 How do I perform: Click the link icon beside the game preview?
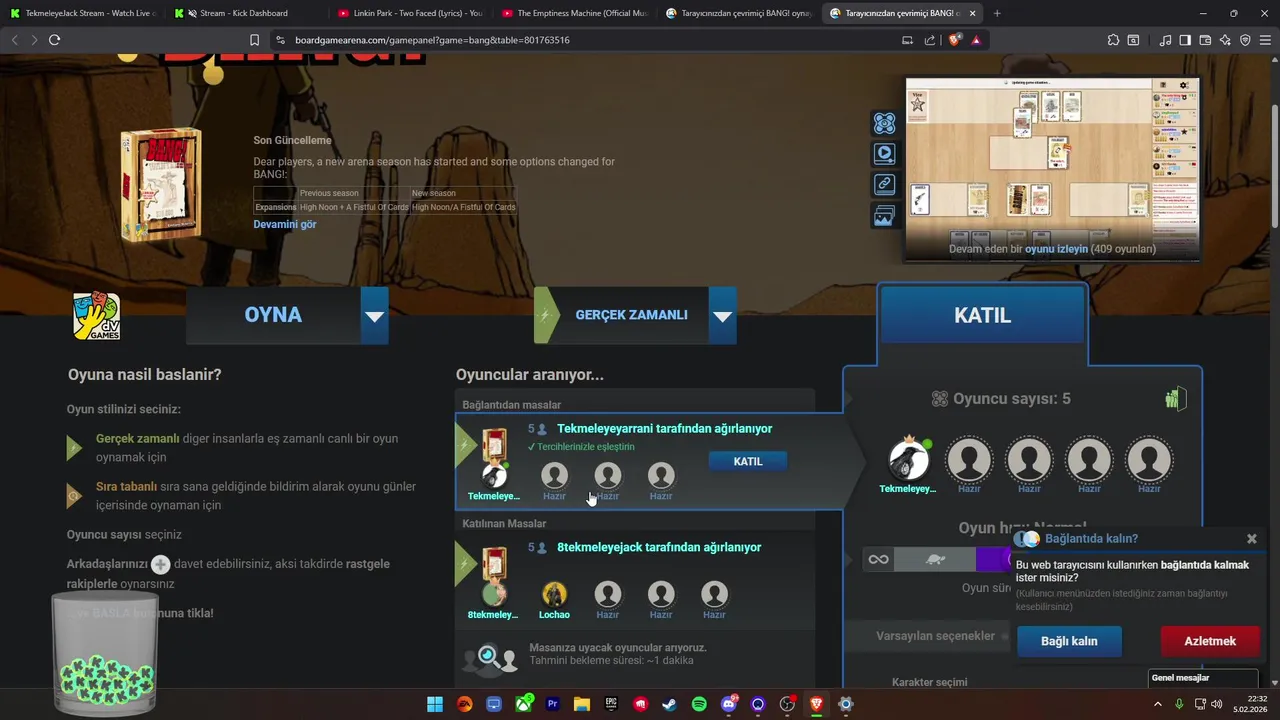point(884,184)
